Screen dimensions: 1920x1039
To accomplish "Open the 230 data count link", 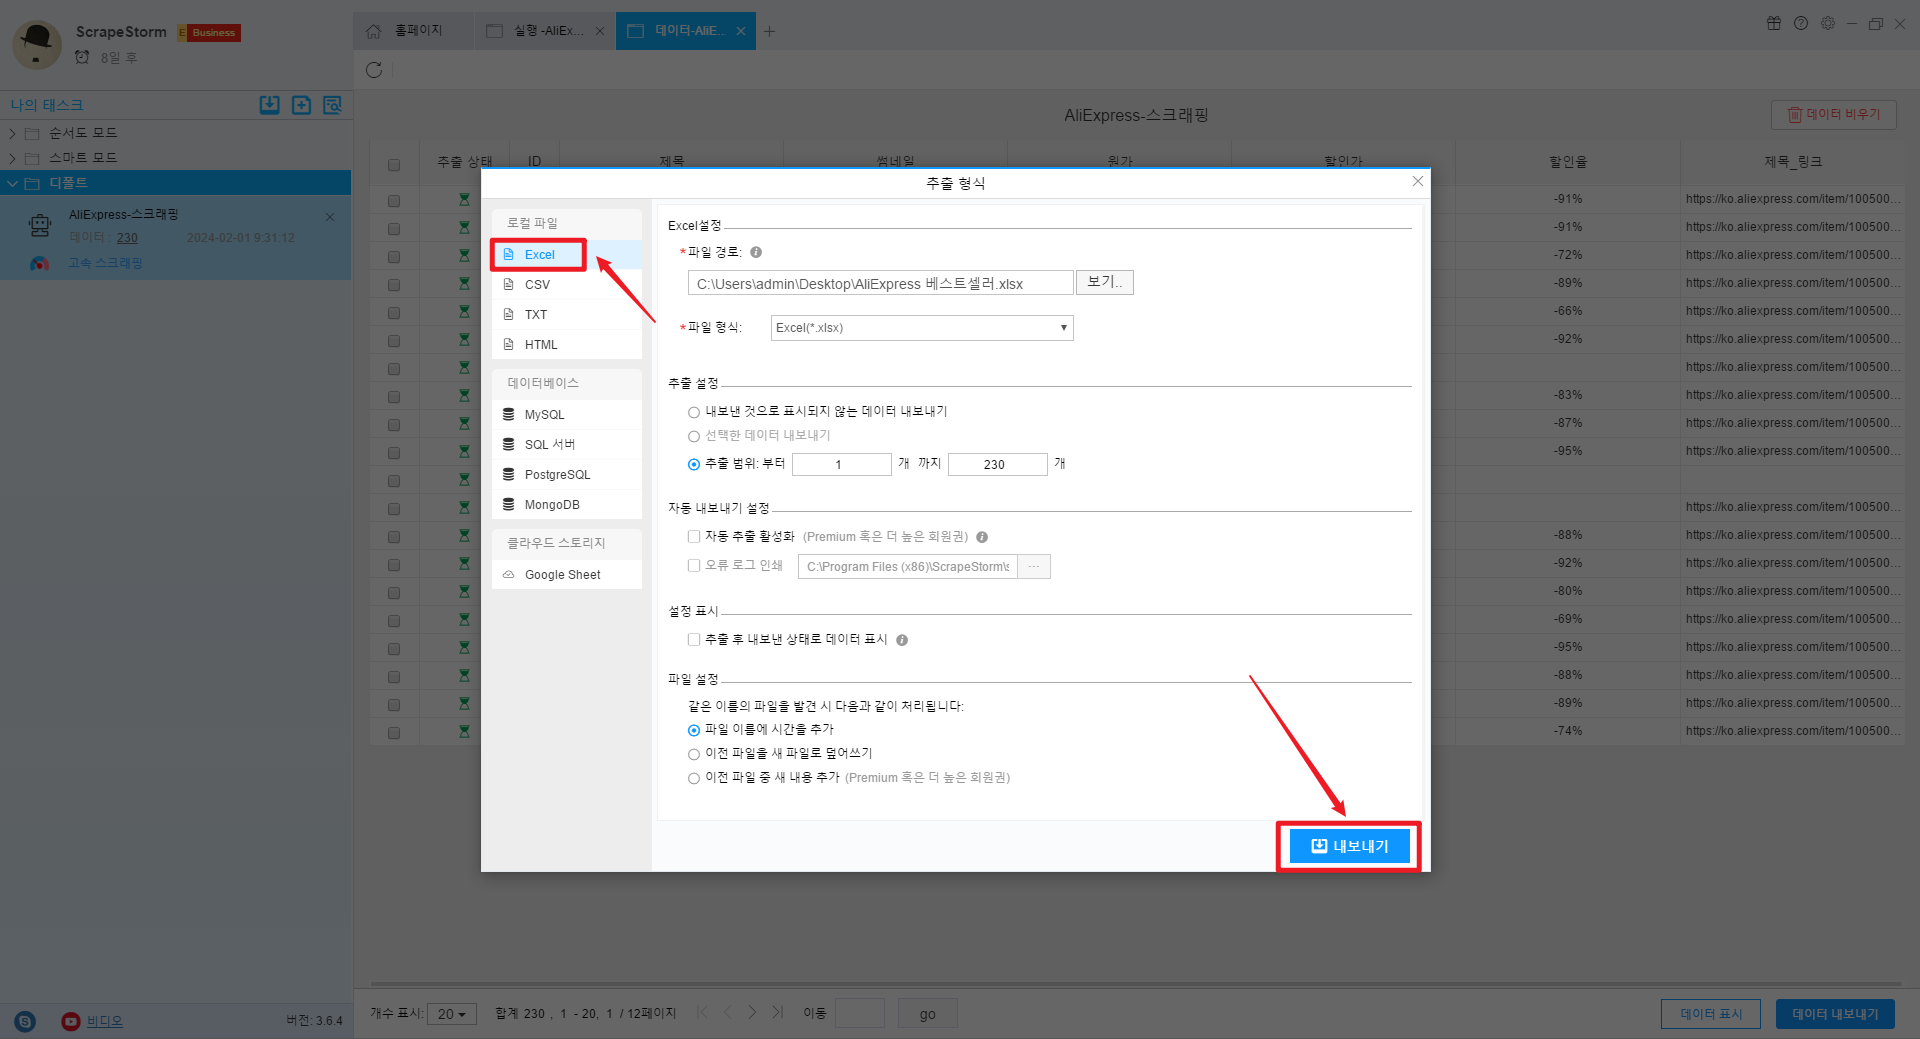I will pos(127,238).
